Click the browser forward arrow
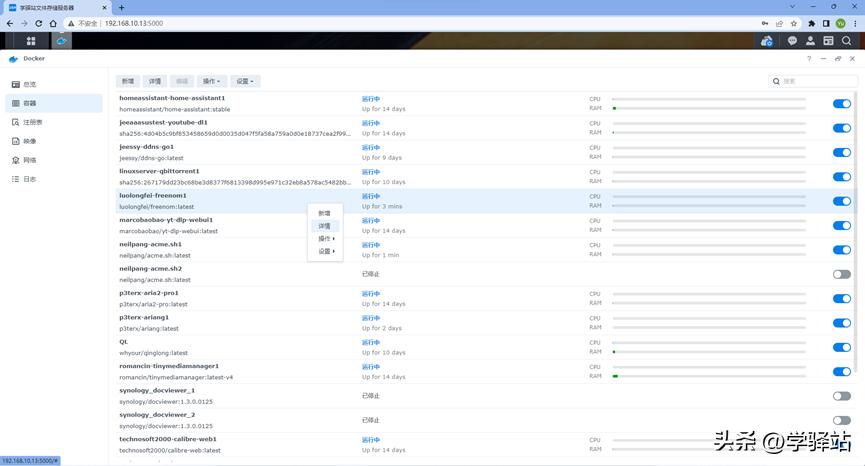This screenshot has width=865, height=466. click(x=24, y=23)
